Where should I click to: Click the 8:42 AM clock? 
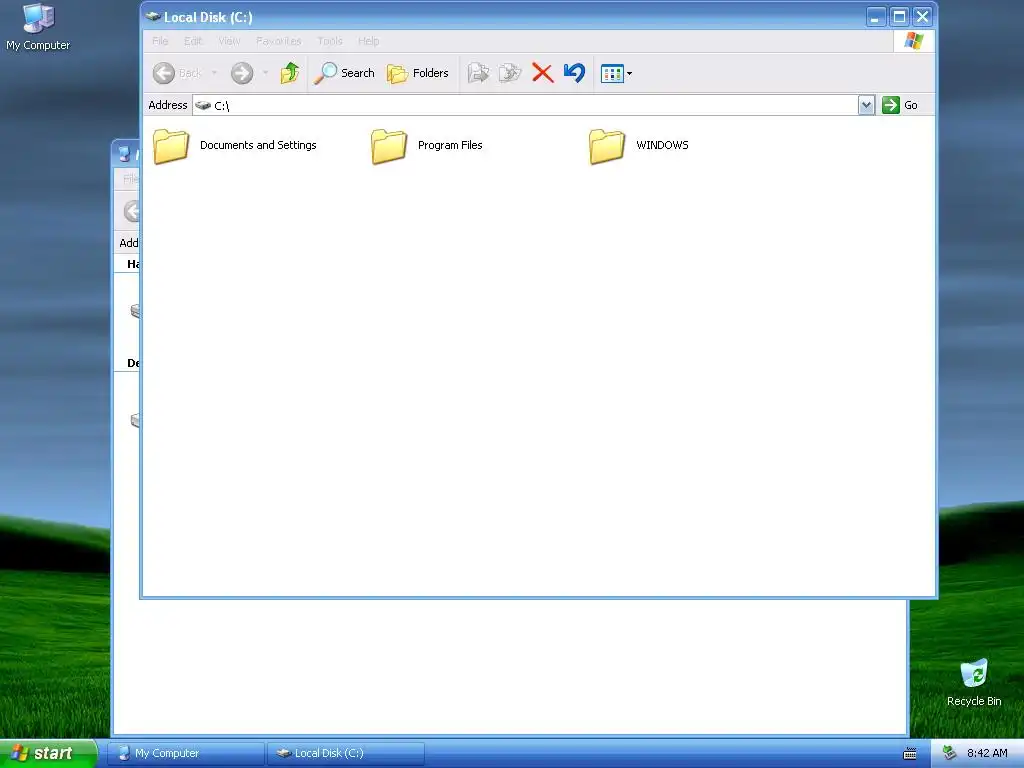click(987, 753)
